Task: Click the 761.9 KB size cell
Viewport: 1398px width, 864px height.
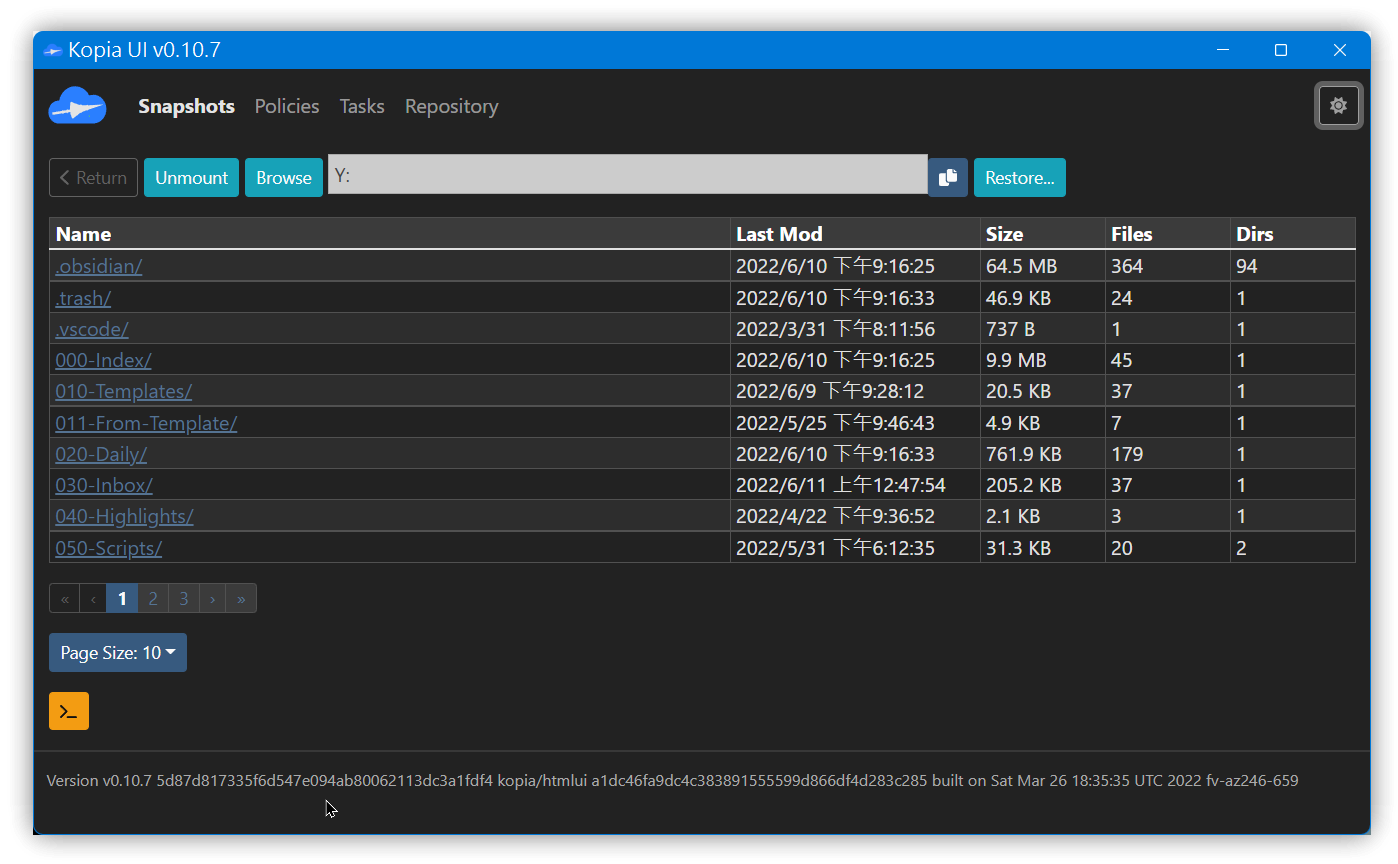Action: click(1043, 454)
